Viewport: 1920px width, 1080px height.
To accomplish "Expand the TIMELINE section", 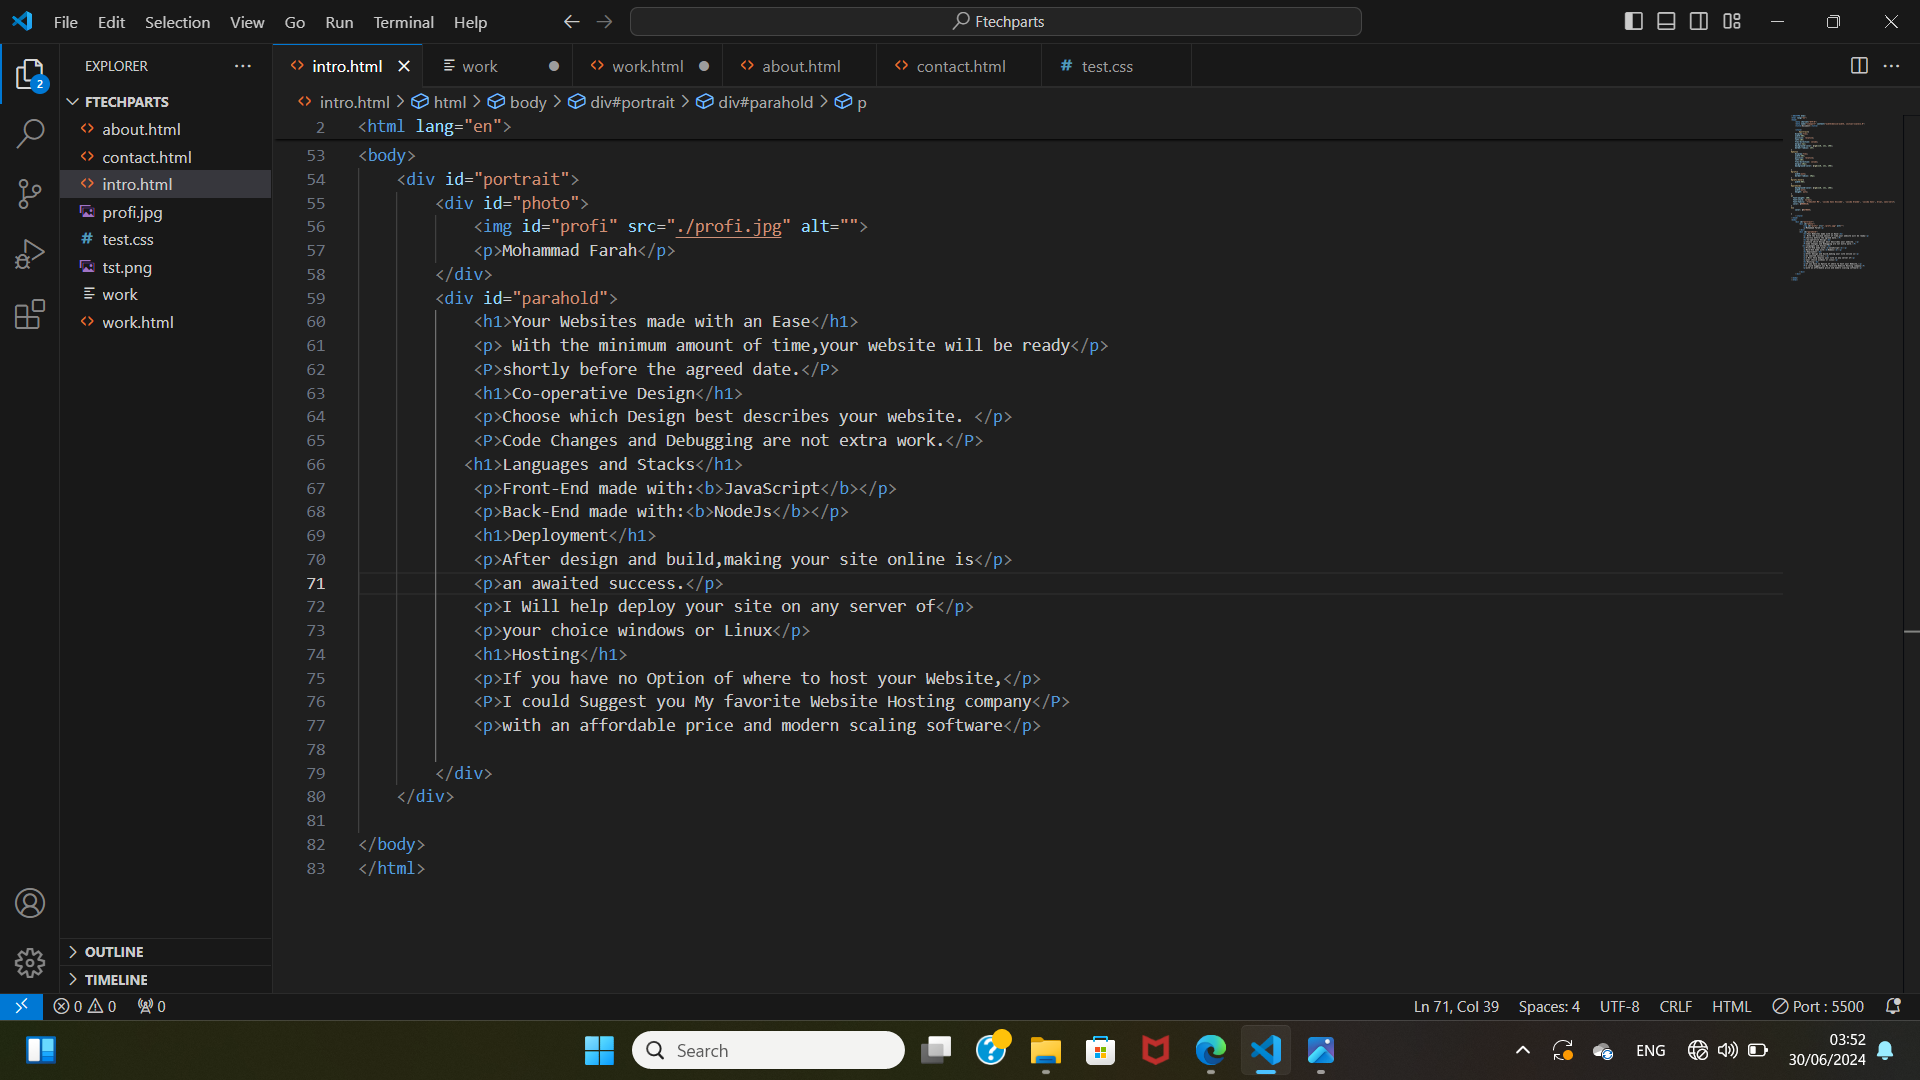I will point(115,980).
